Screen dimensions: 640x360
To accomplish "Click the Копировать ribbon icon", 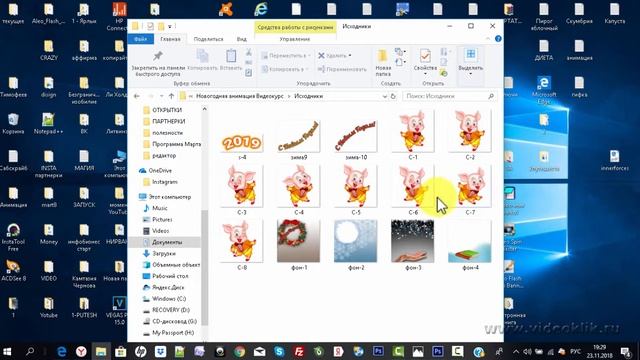I will pos(202,60).
